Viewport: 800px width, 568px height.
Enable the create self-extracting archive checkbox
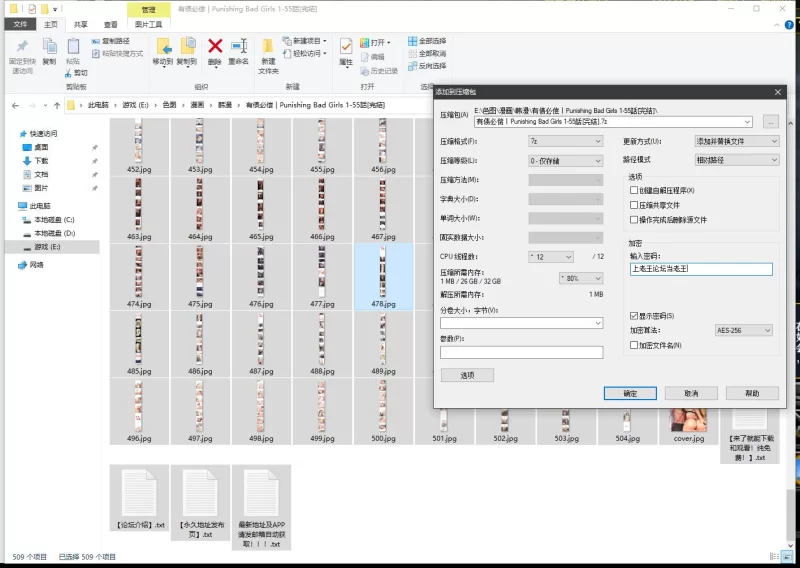click(x=633, y=190)
